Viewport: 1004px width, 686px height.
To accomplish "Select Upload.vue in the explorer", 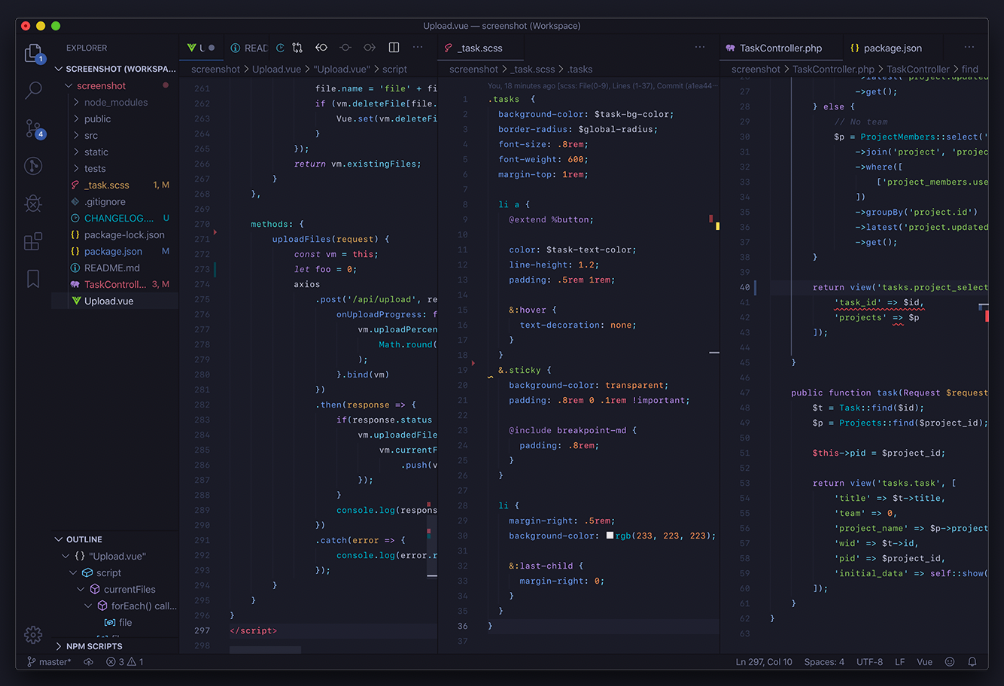I will tap(115, 301).
